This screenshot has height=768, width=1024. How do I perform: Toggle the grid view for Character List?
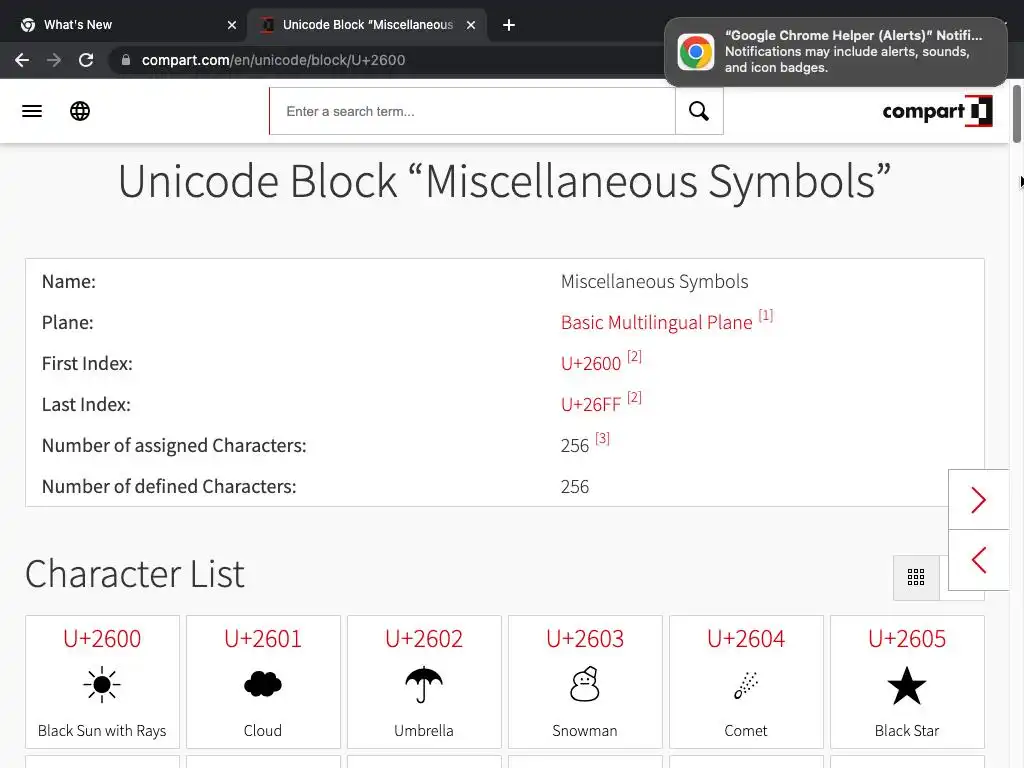click(915, 578)
